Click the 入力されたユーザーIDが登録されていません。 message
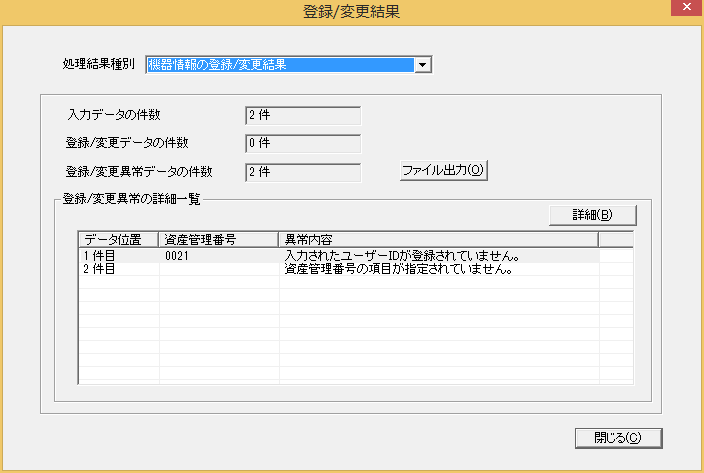This screenshot has height=473, width=704. point(402,256)
